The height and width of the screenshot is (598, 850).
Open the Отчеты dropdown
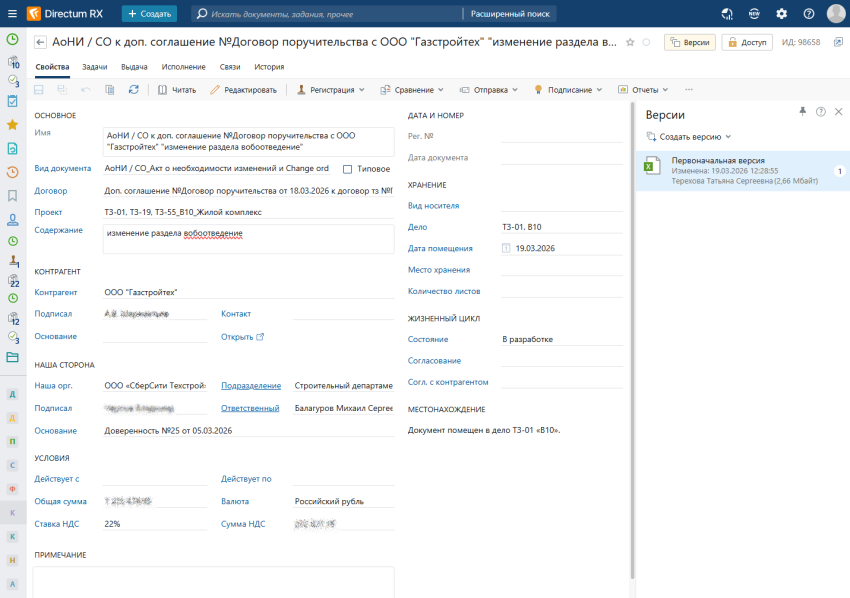[644, 90]
